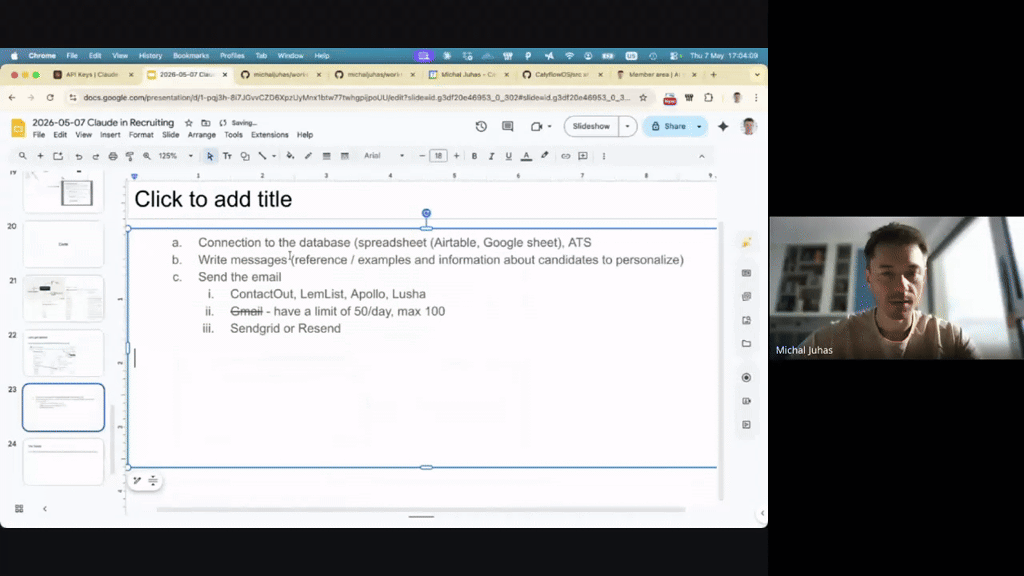This screenshot has width=1024, height=576.
Task: Open the Slide menu
Action: coord(170,135)
